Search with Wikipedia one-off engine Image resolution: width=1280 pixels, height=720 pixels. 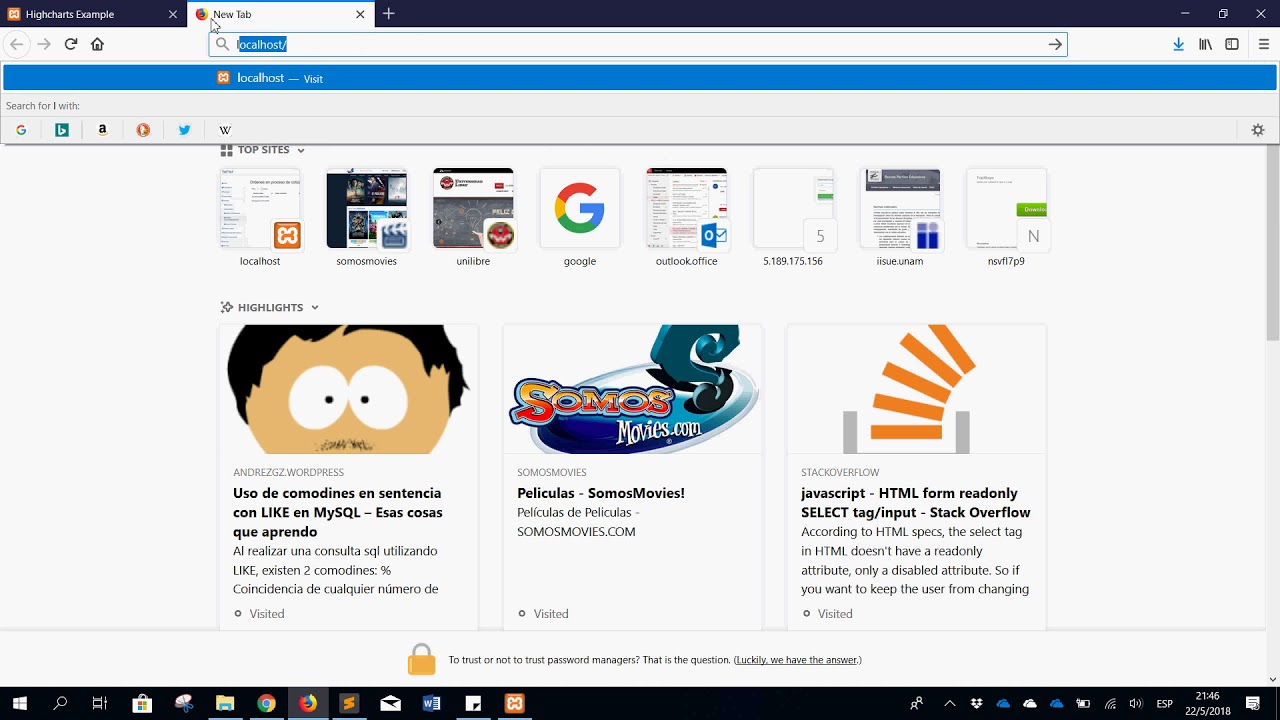pyautogui.click(x=225, y=130)
